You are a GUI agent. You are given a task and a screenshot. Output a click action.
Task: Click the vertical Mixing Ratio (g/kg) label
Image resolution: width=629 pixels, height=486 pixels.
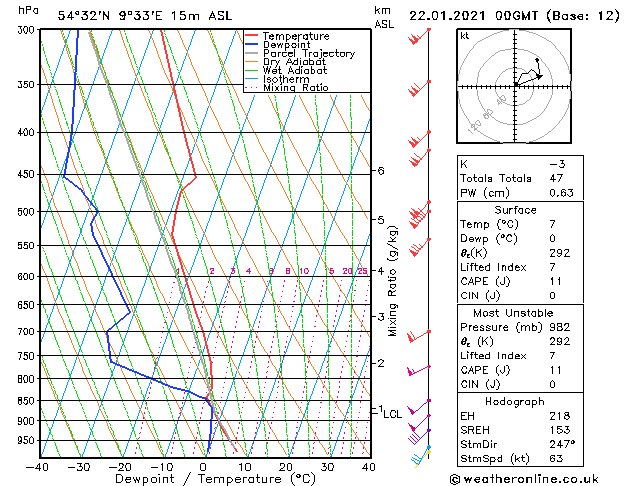[392, 281]
